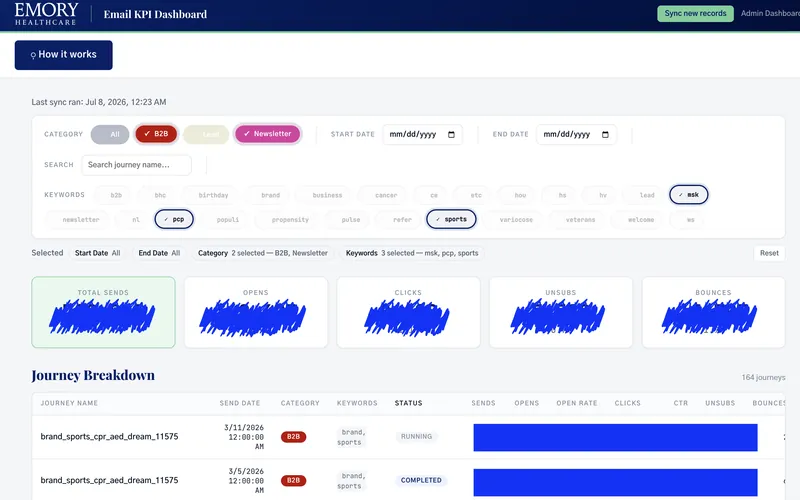Image resolution: width=800 pixels, height=500 pixels.
Task: Sort by the Sends column header
Action: point(483,403)
